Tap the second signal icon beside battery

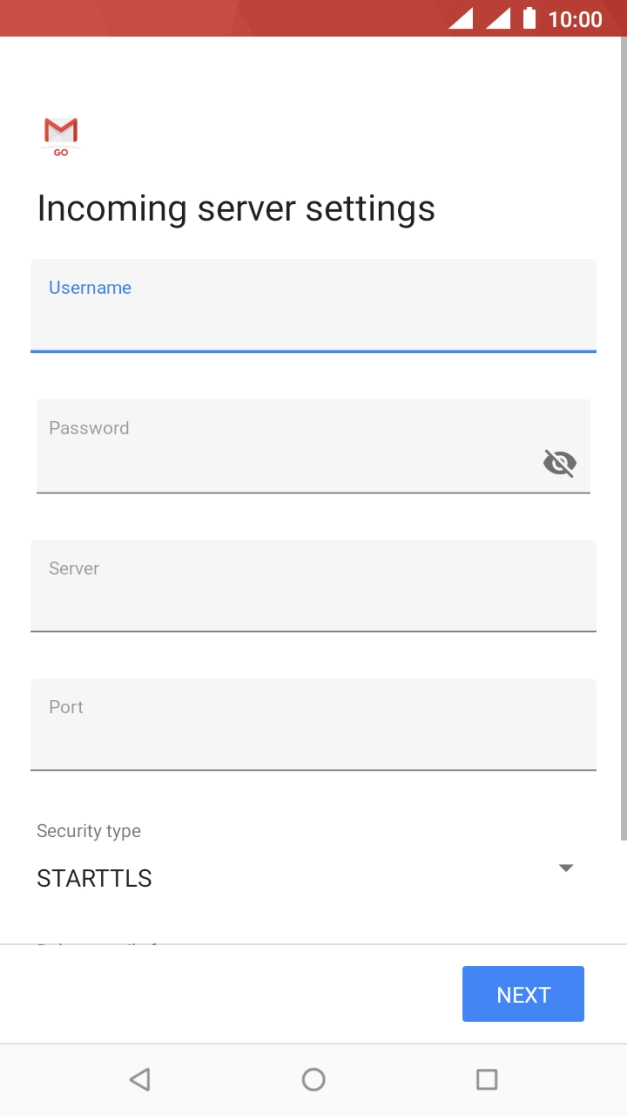click(498, 19)
